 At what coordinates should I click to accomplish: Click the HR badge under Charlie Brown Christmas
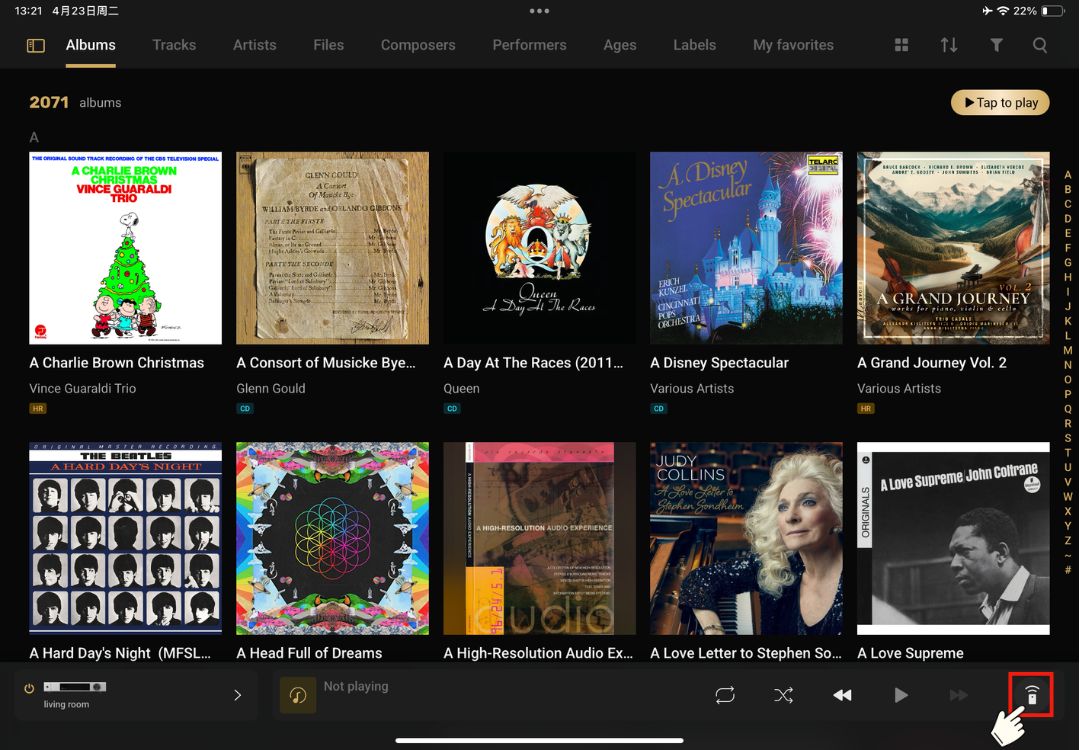click(x=37, y=408)
